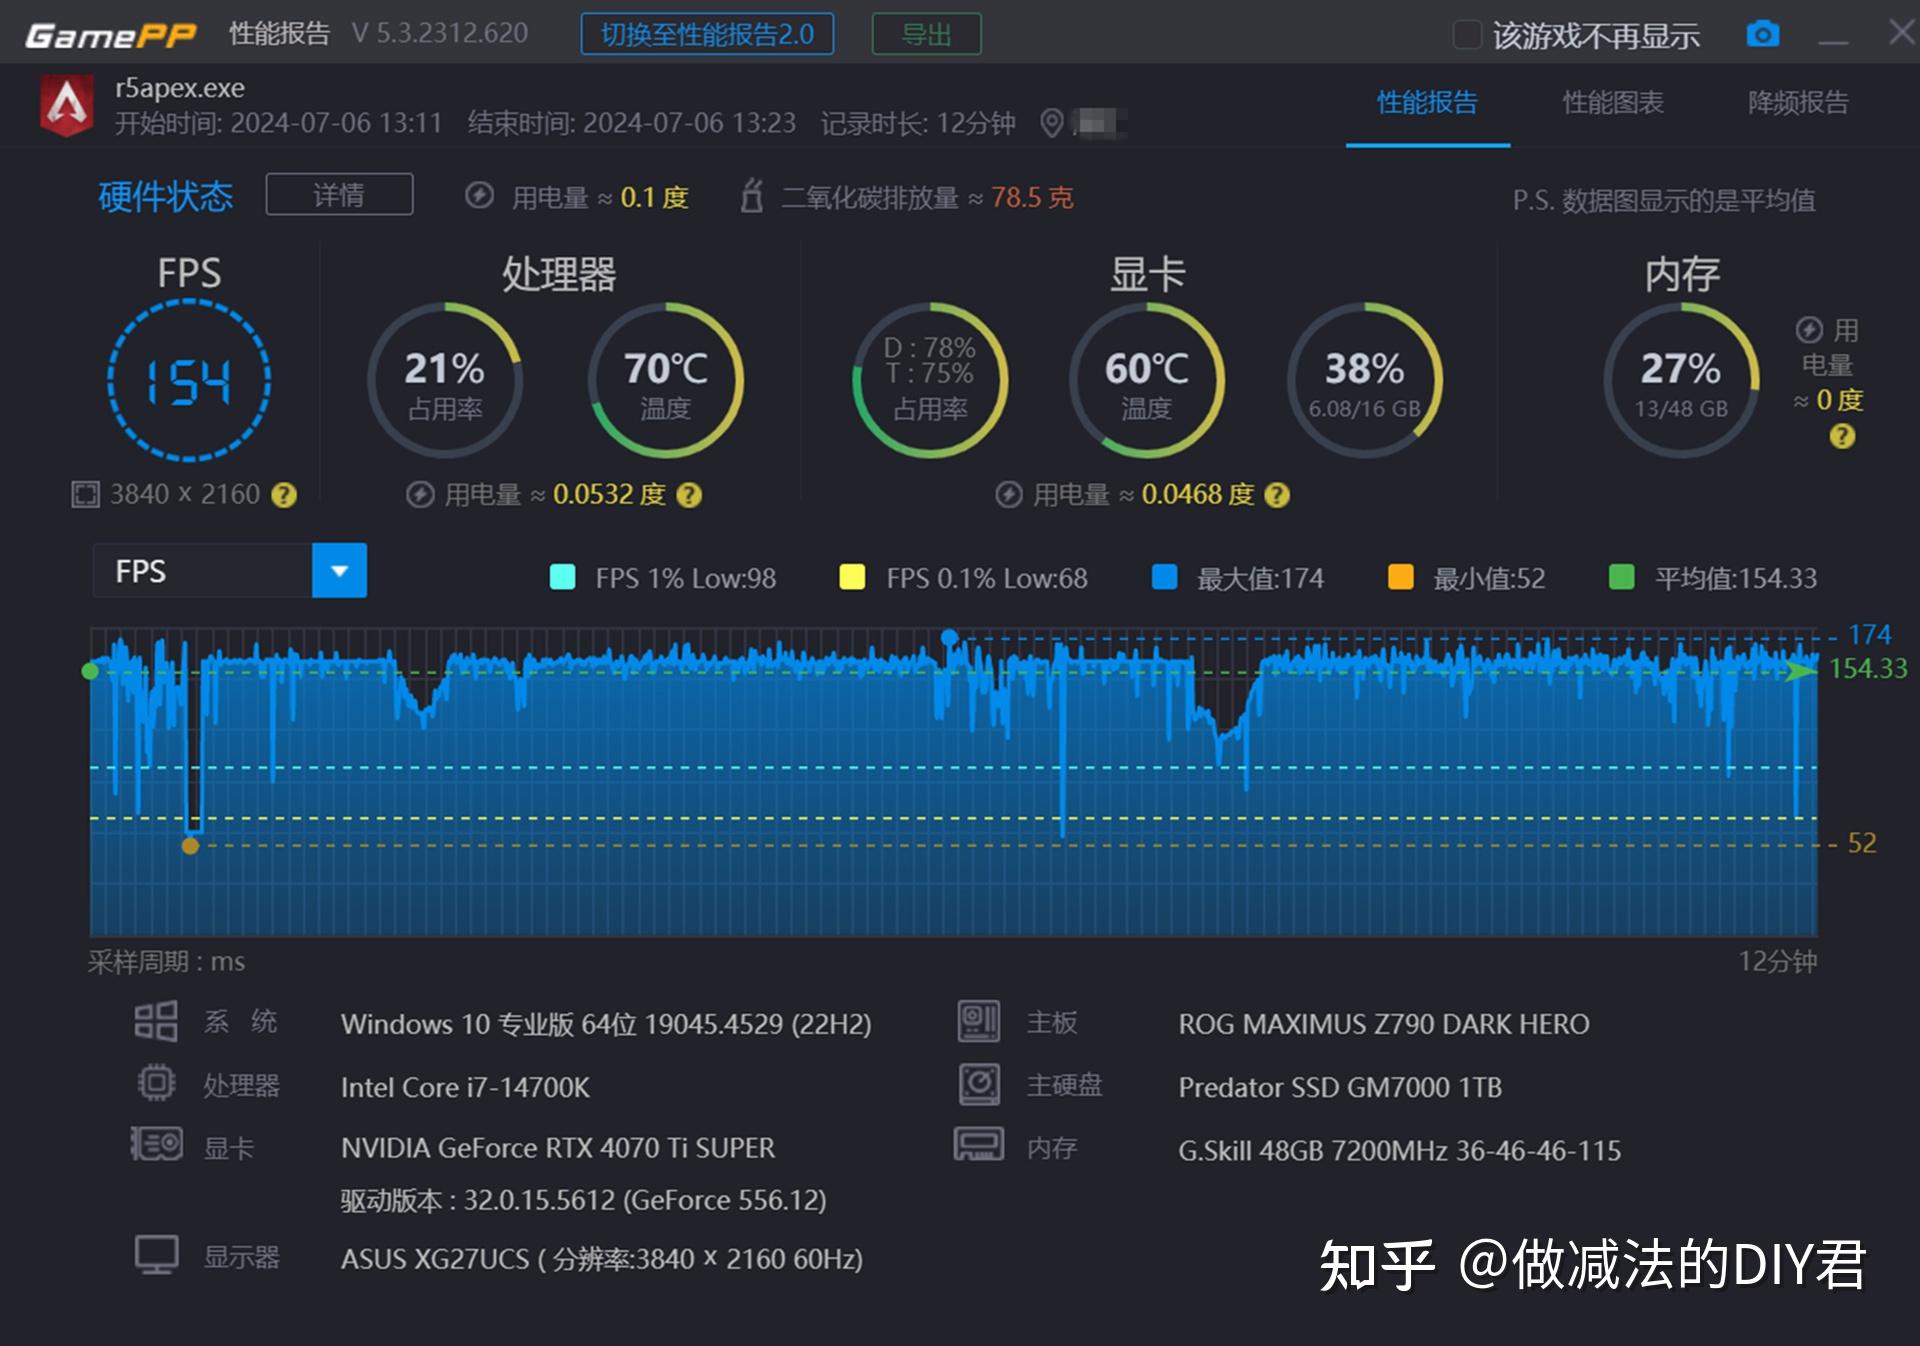
Task: Click the RAM memory icon in specs list
Action: [979, 1144]
